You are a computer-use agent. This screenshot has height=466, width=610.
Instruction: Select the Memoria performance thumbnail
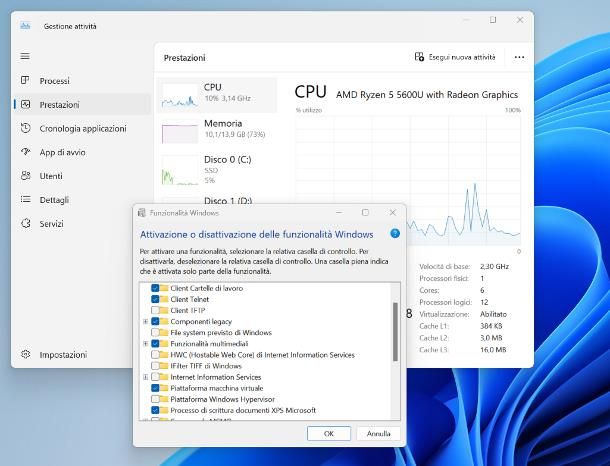point(180,131)
